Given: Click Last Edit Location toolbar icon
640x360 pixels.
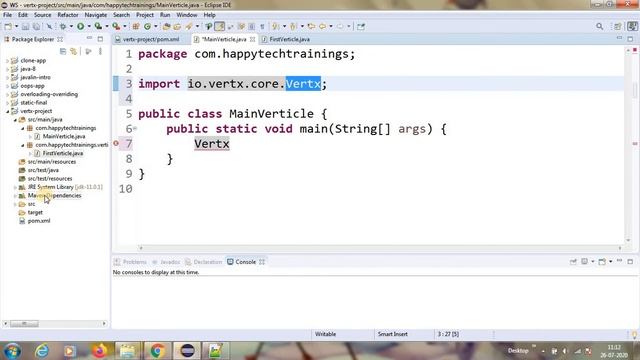Looking at the screenshot, I should tap(311, 27).
